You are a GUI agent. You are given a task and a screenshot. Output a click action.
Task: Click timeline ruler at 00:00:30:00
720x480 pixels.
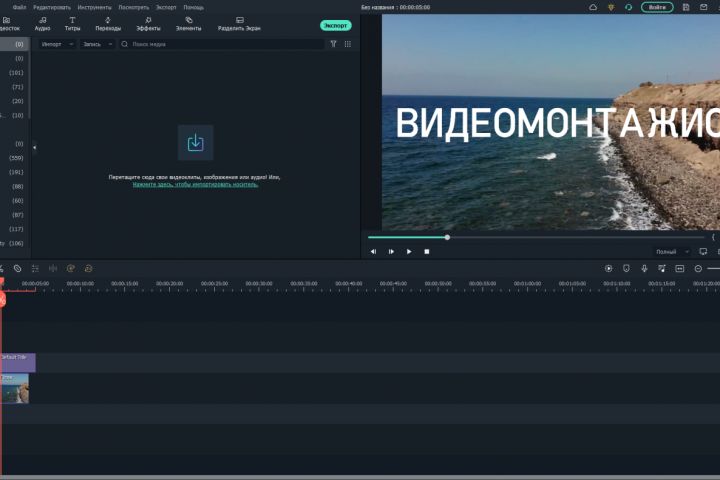259,284
